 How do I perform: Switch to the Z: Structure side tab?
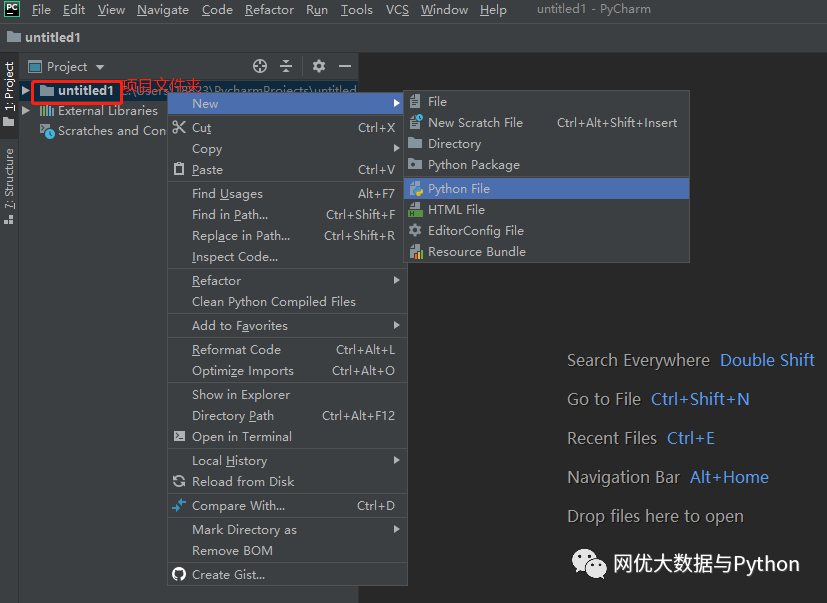pyautogui.click(x=9, y=186)
